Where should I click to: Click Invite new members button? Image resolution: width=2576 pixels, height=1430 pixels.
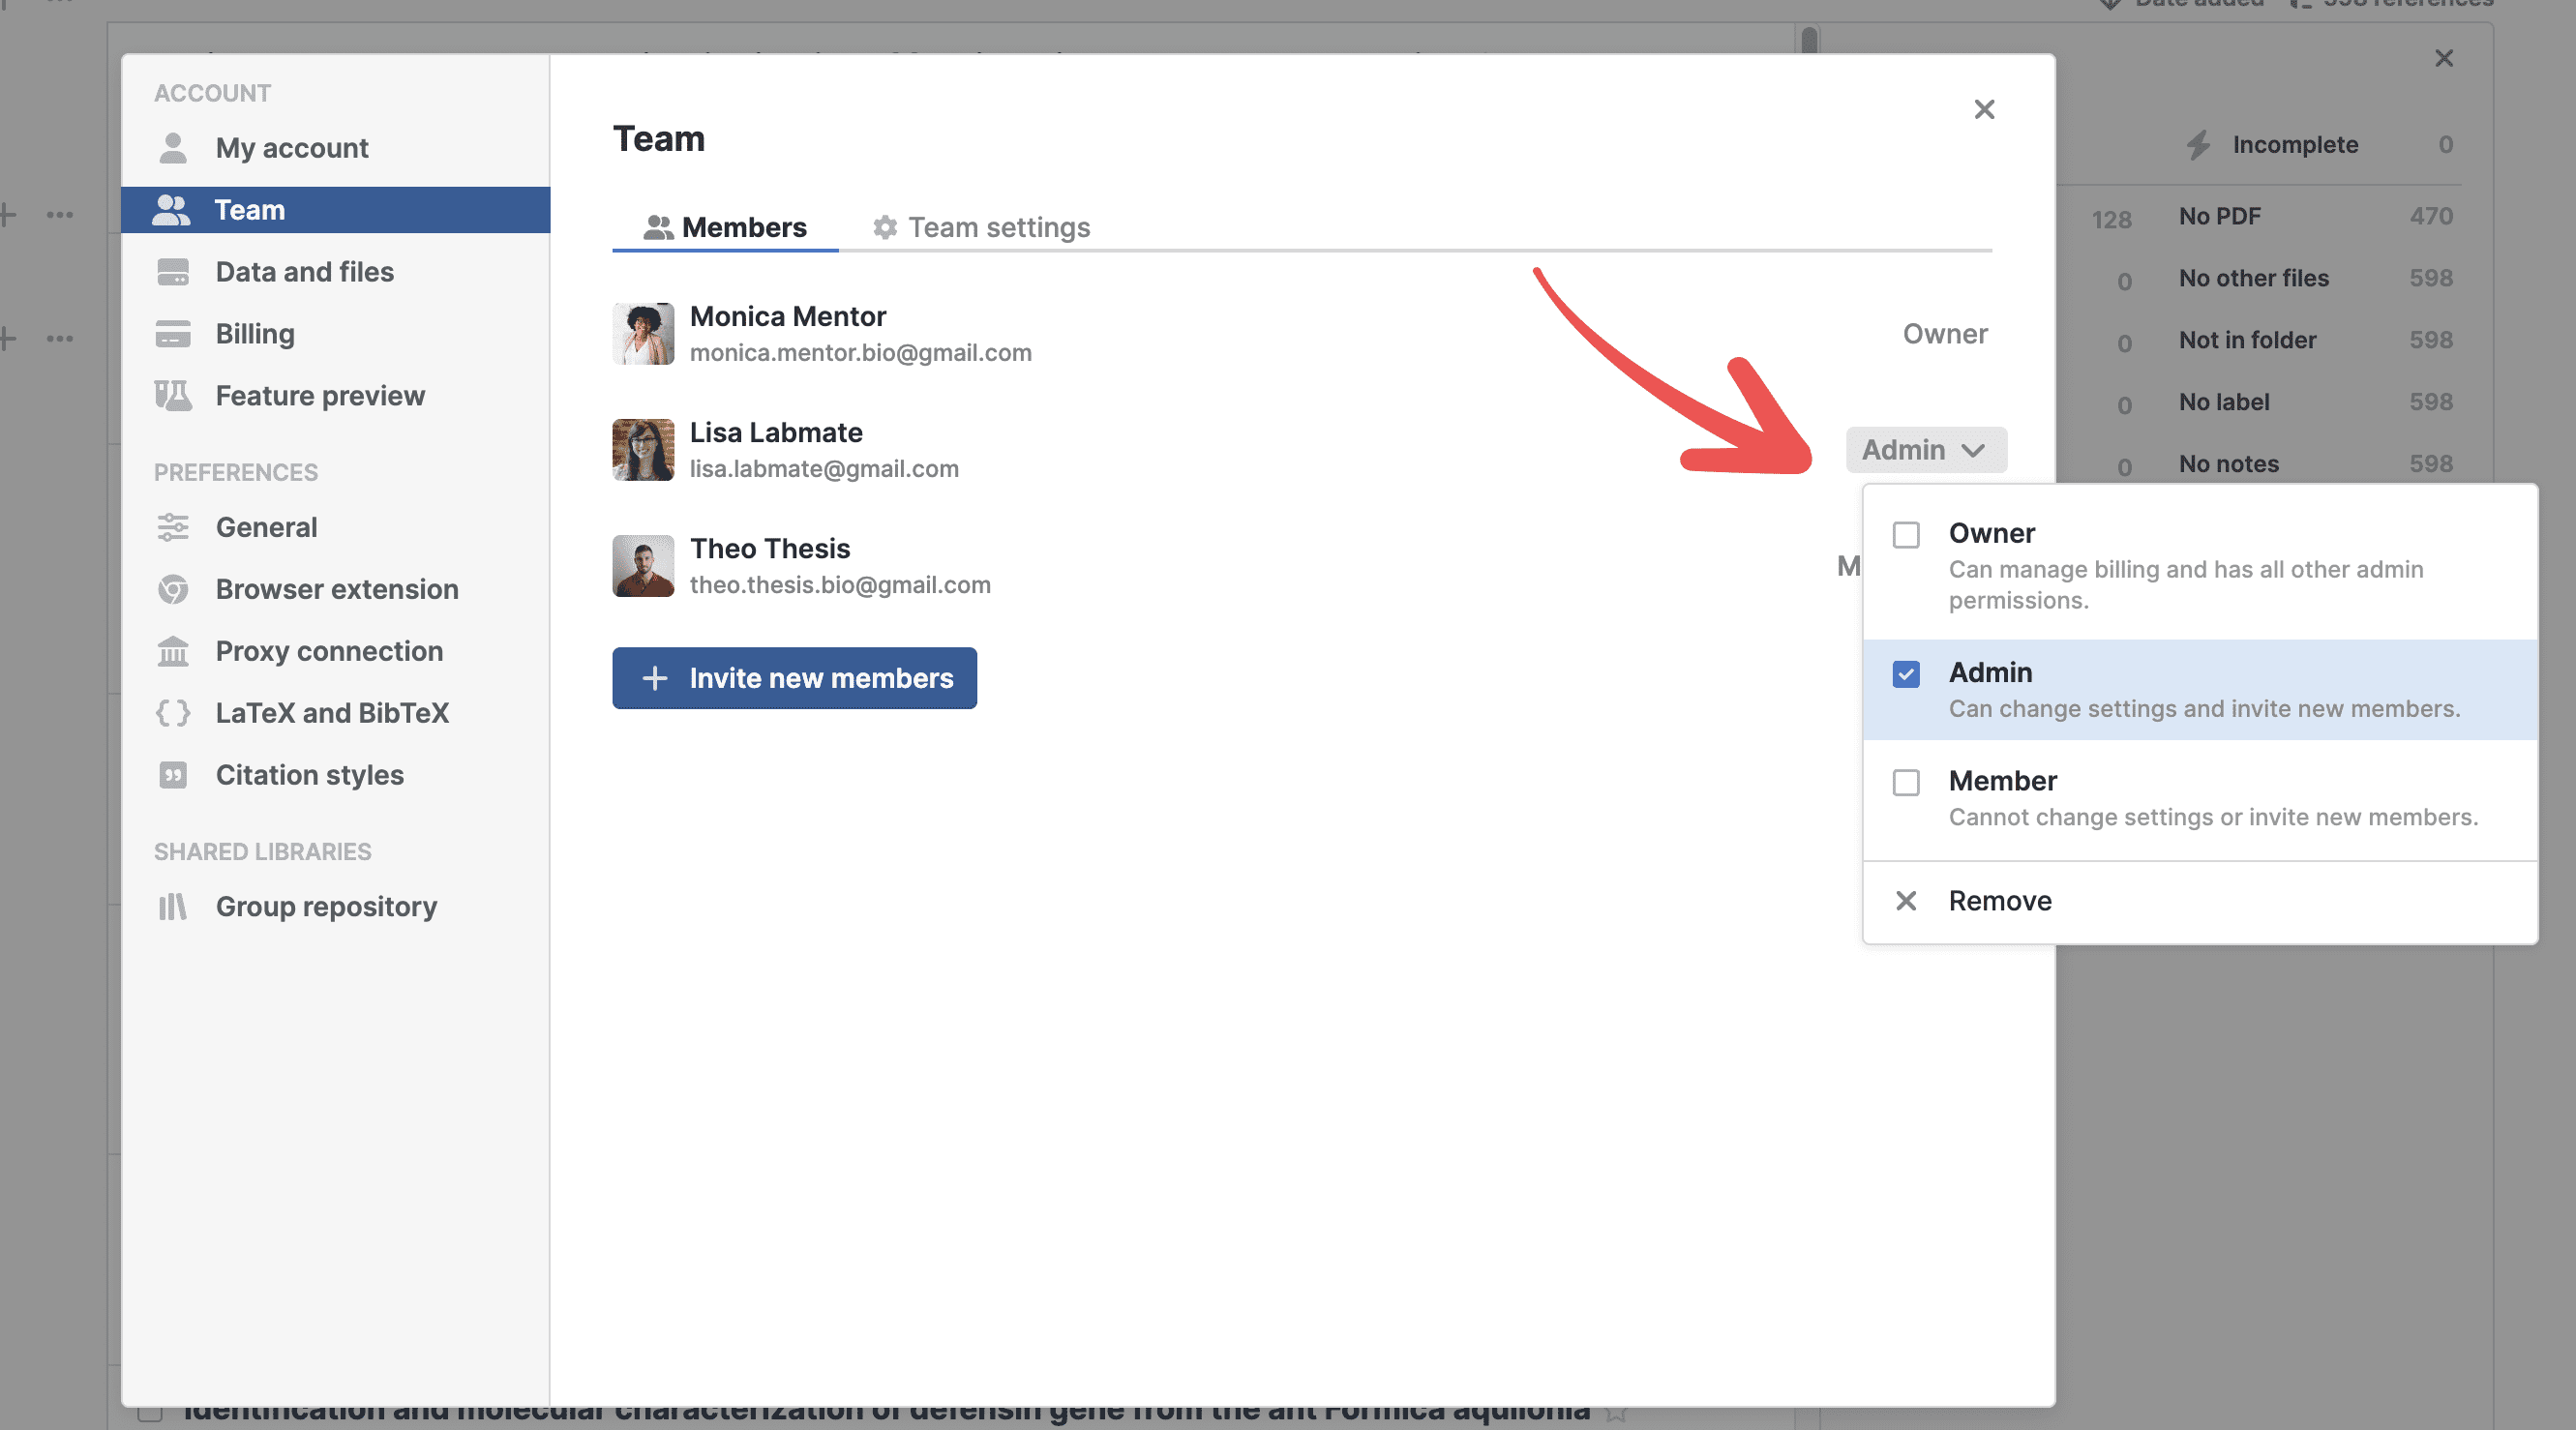794,678
